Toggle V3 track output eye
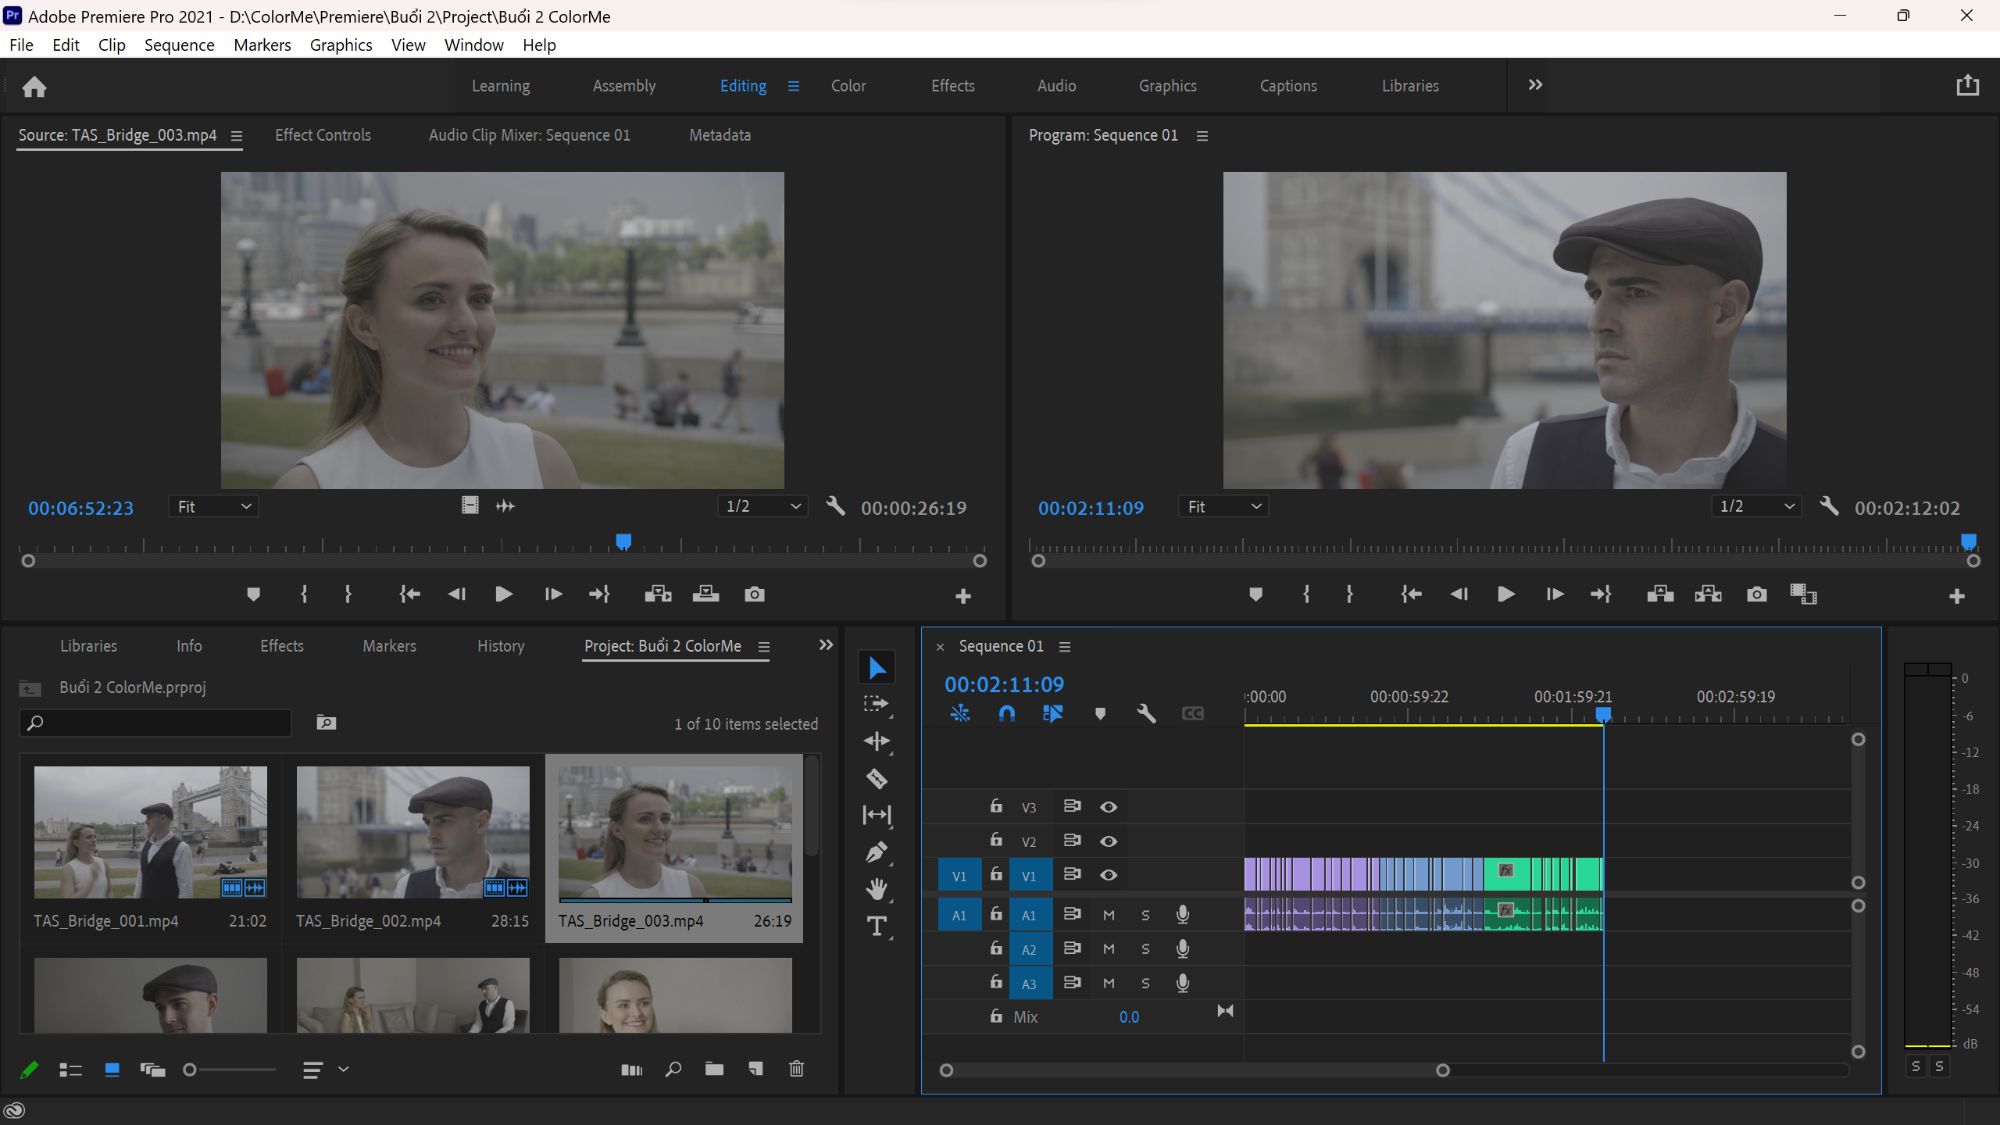The width and height of the screenshot is (2000, 1125). [1108, 807]
